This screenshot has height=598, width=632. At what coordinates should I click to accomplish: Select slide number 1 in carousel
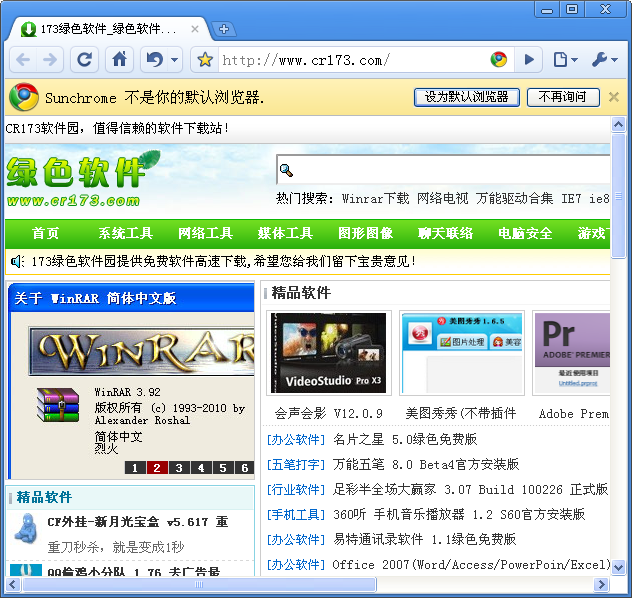(135, 467)
